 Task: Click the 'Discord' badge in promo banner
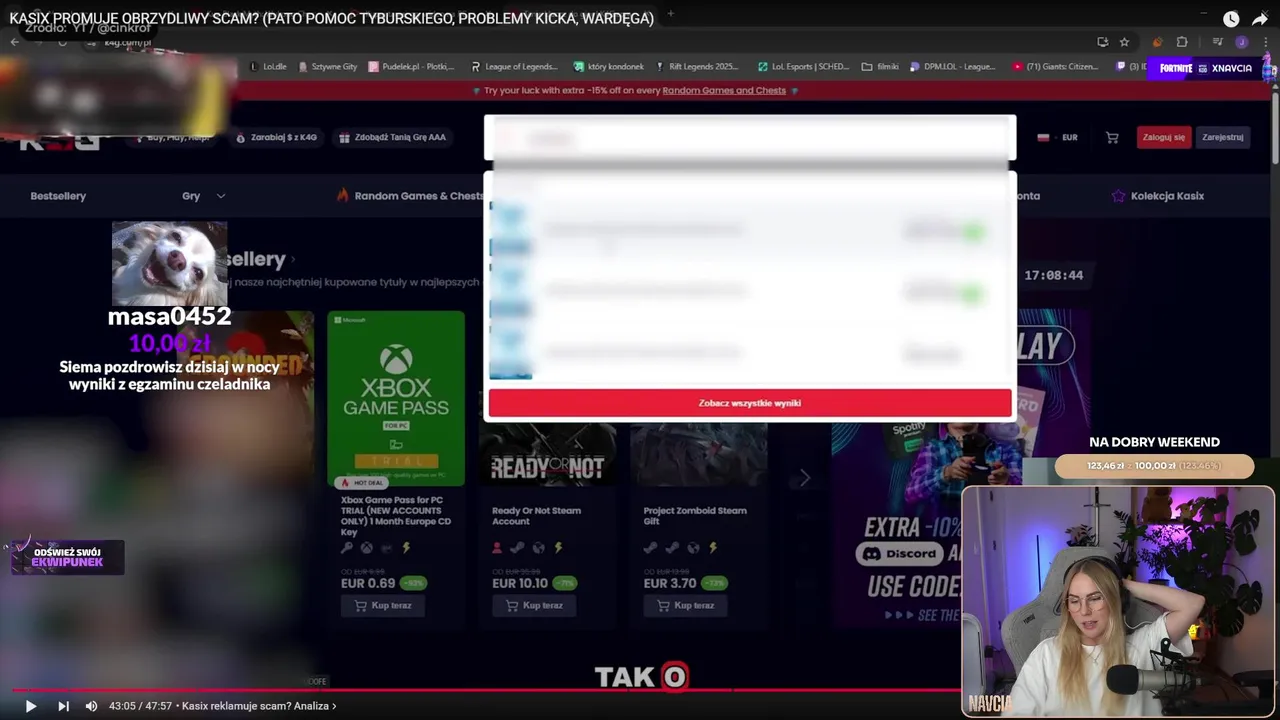(x=901, y=553)
